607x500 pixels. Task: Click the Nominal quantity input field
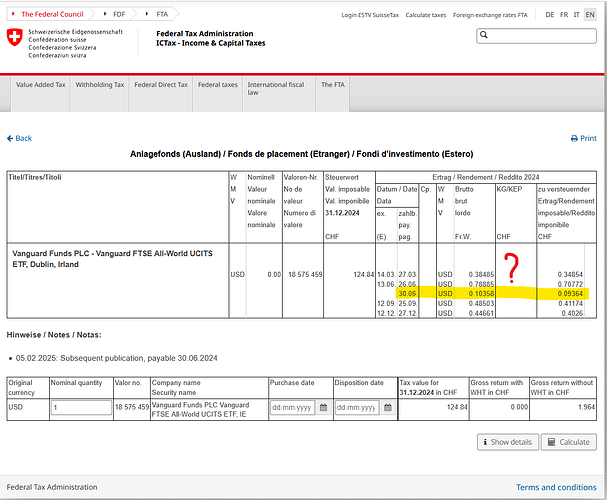pos(80,408)
